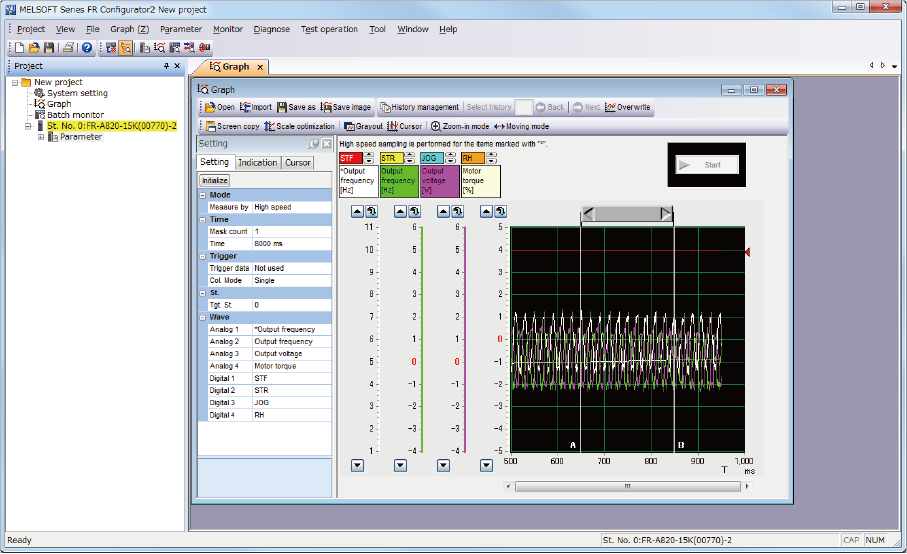907x554 pixels.
Task: Shift Output voltage axis down arrow
Action: tap(443, 466)
